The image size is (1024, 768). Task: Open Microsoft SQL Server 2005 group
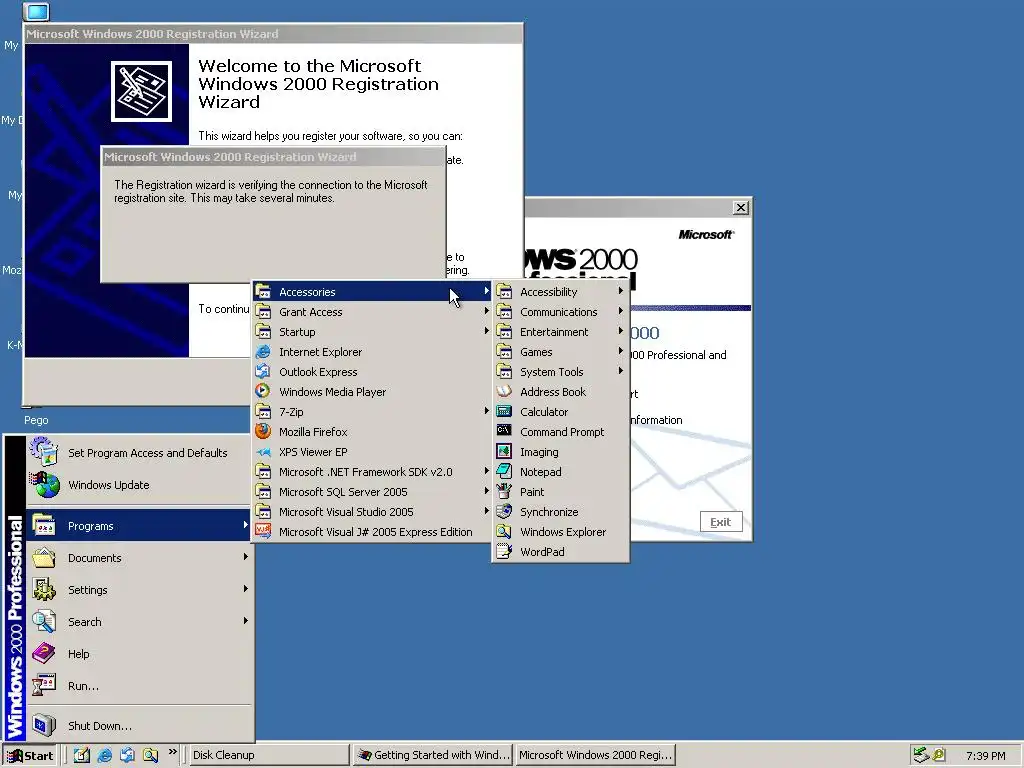372,492
